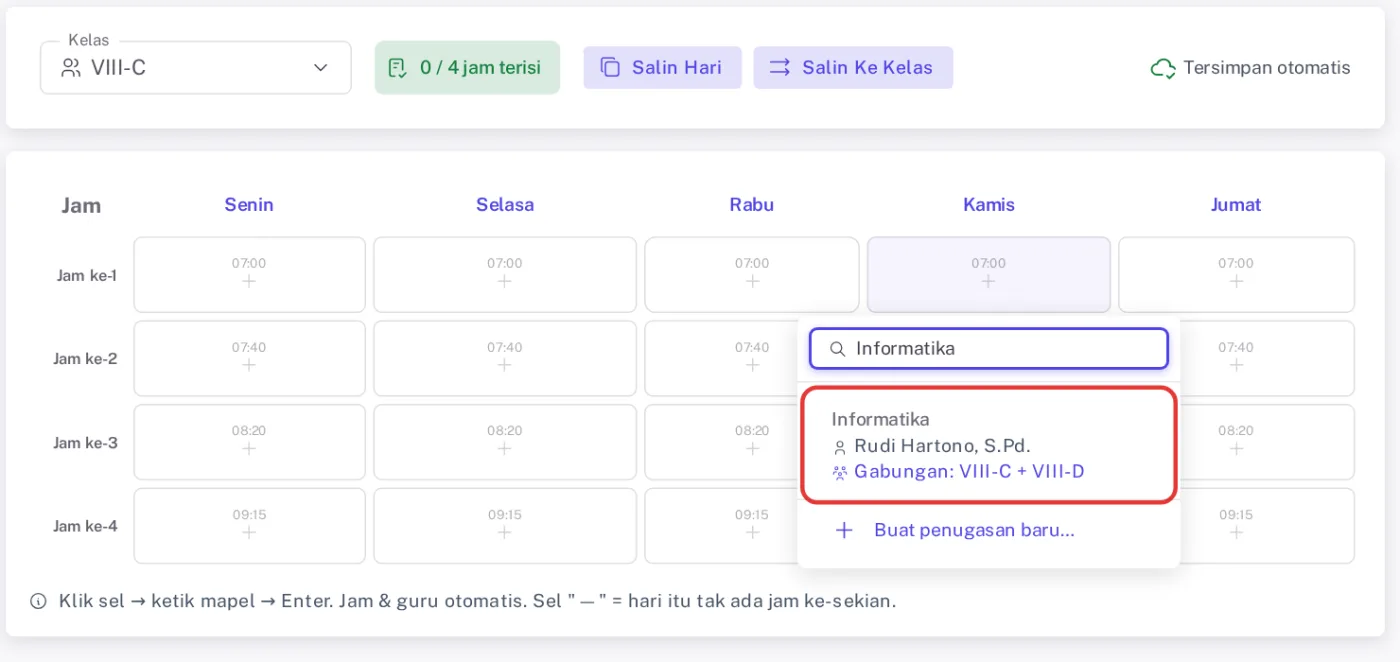Click the Jam ke-3 row label
Viewport: 1400px width, 662px height.
click(85, 443)
